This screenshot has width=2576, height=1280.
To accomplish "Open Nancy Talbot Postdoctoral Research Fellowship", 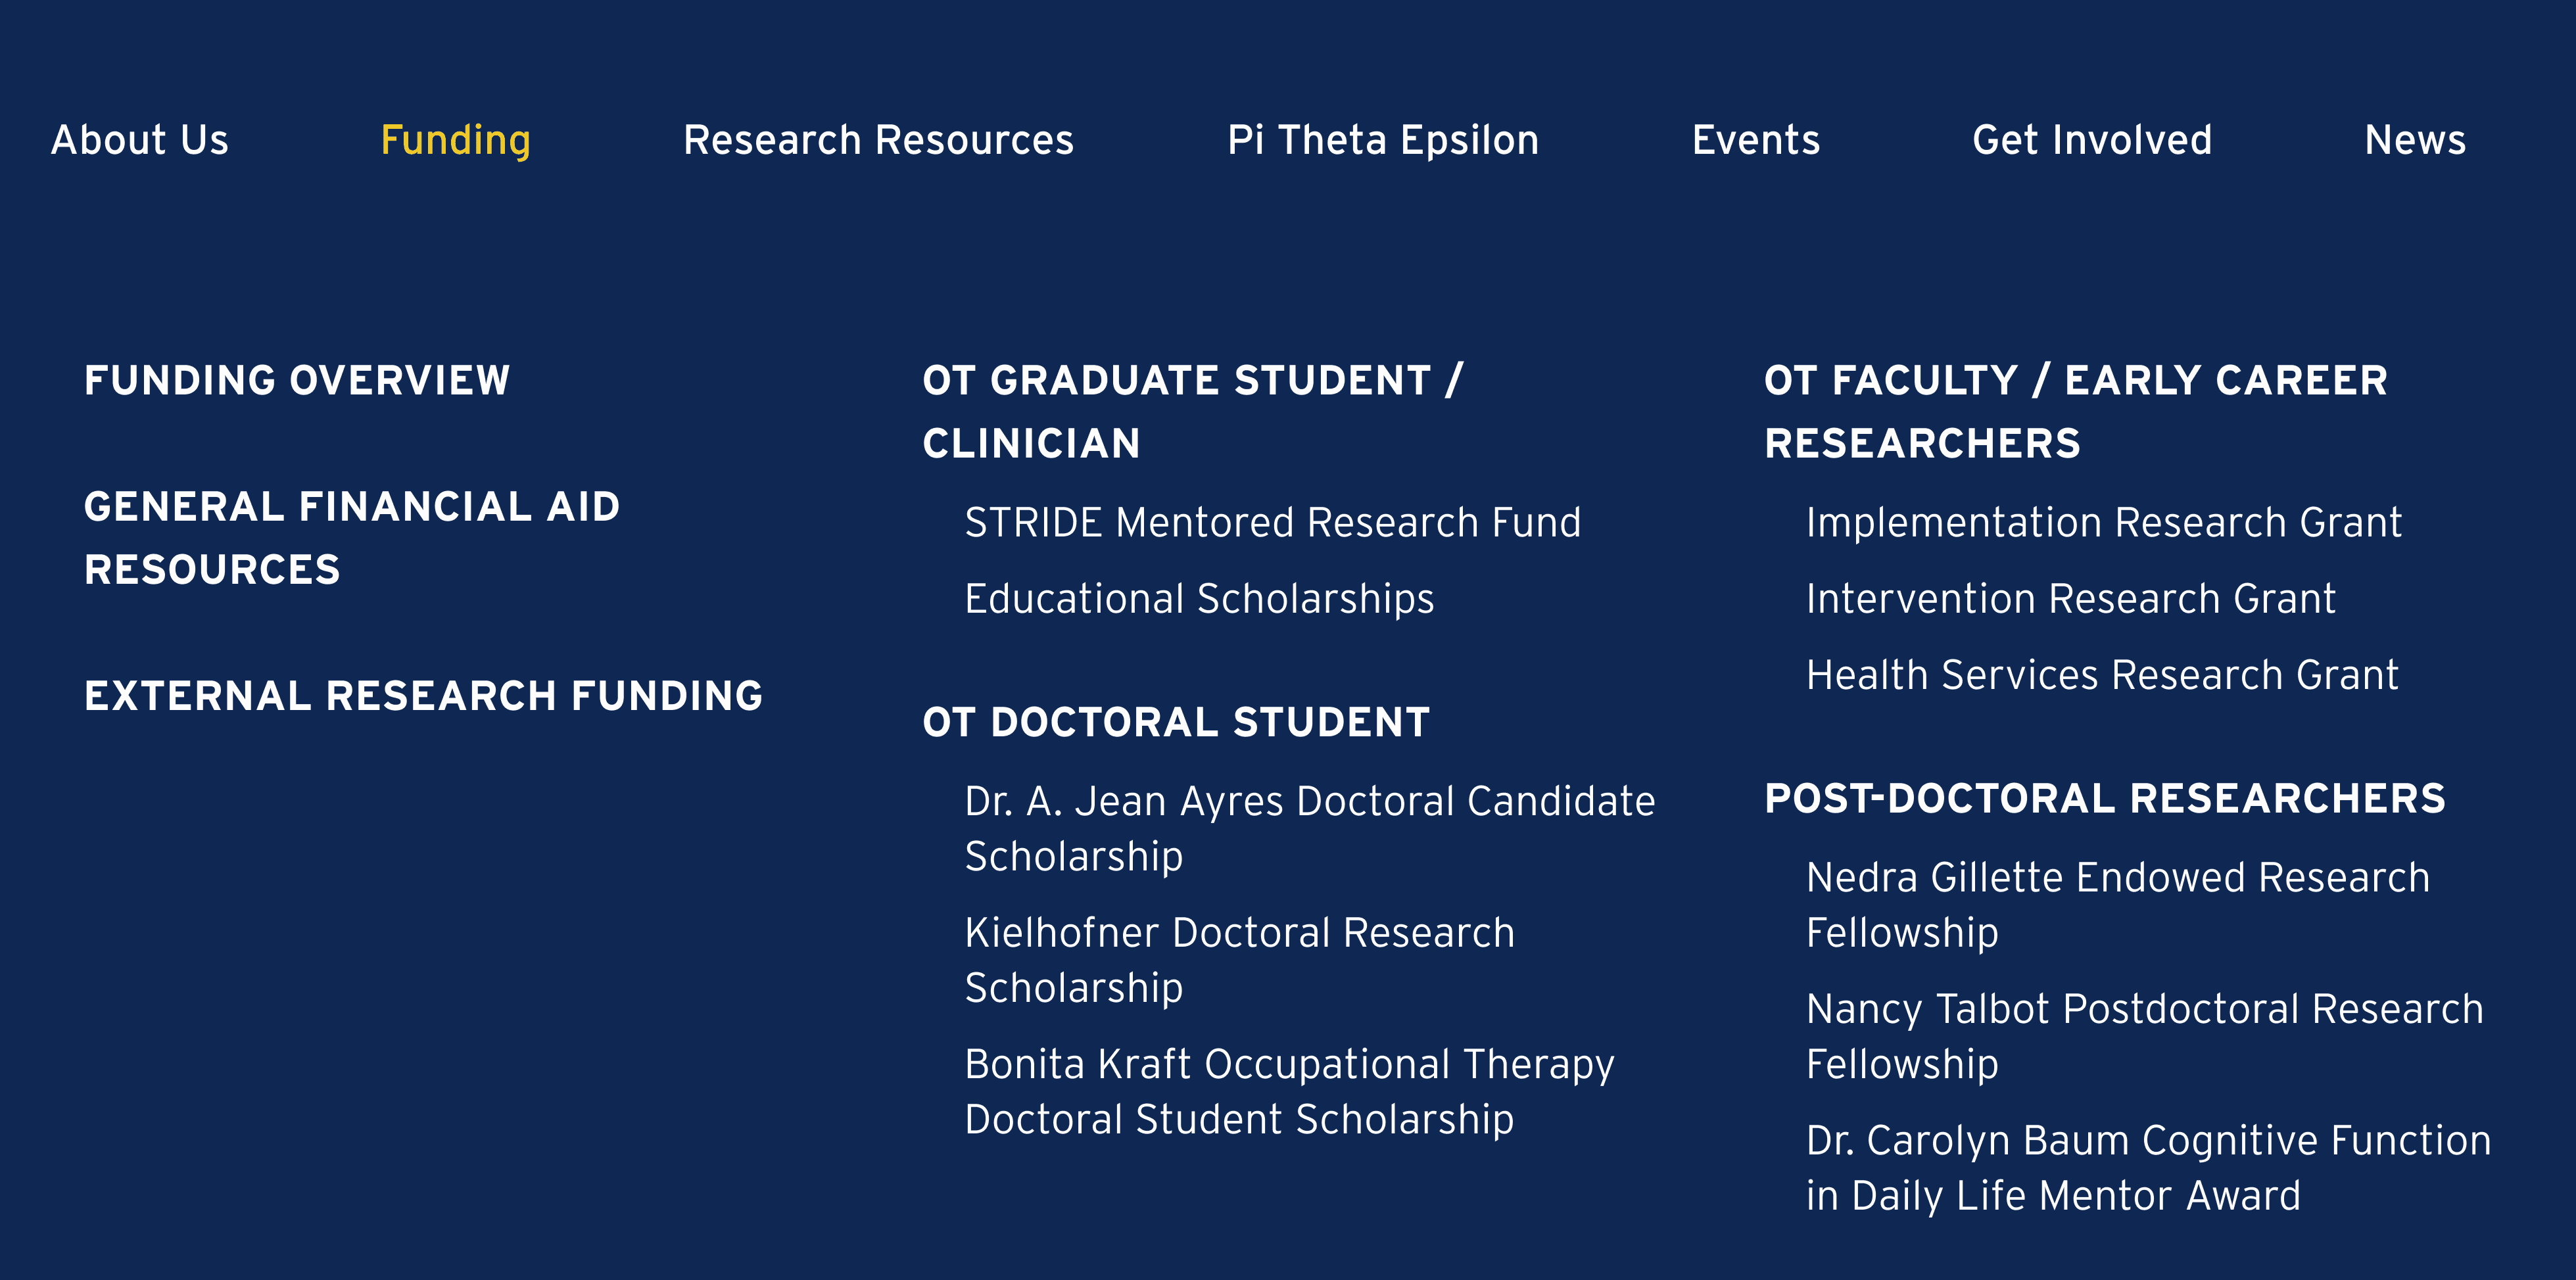I will (x=2145, y=1037).
